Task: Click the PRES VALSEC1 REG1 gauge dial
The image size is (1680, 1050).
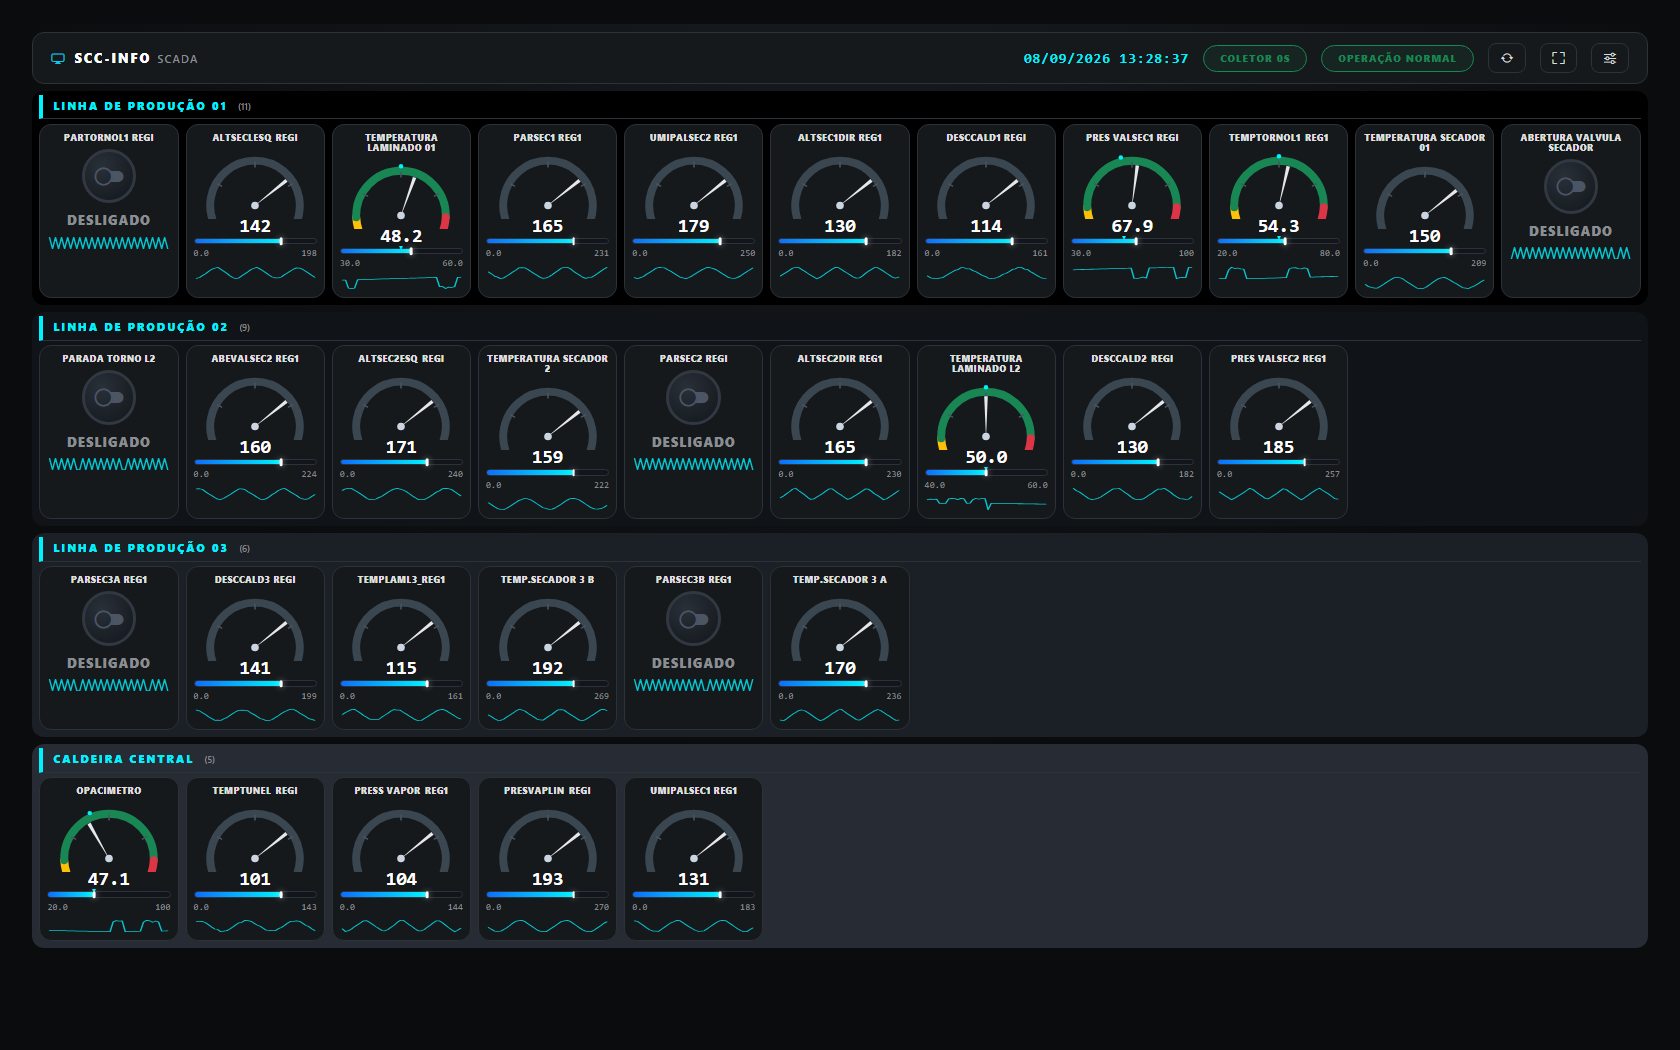Action: pos(1132,187)
